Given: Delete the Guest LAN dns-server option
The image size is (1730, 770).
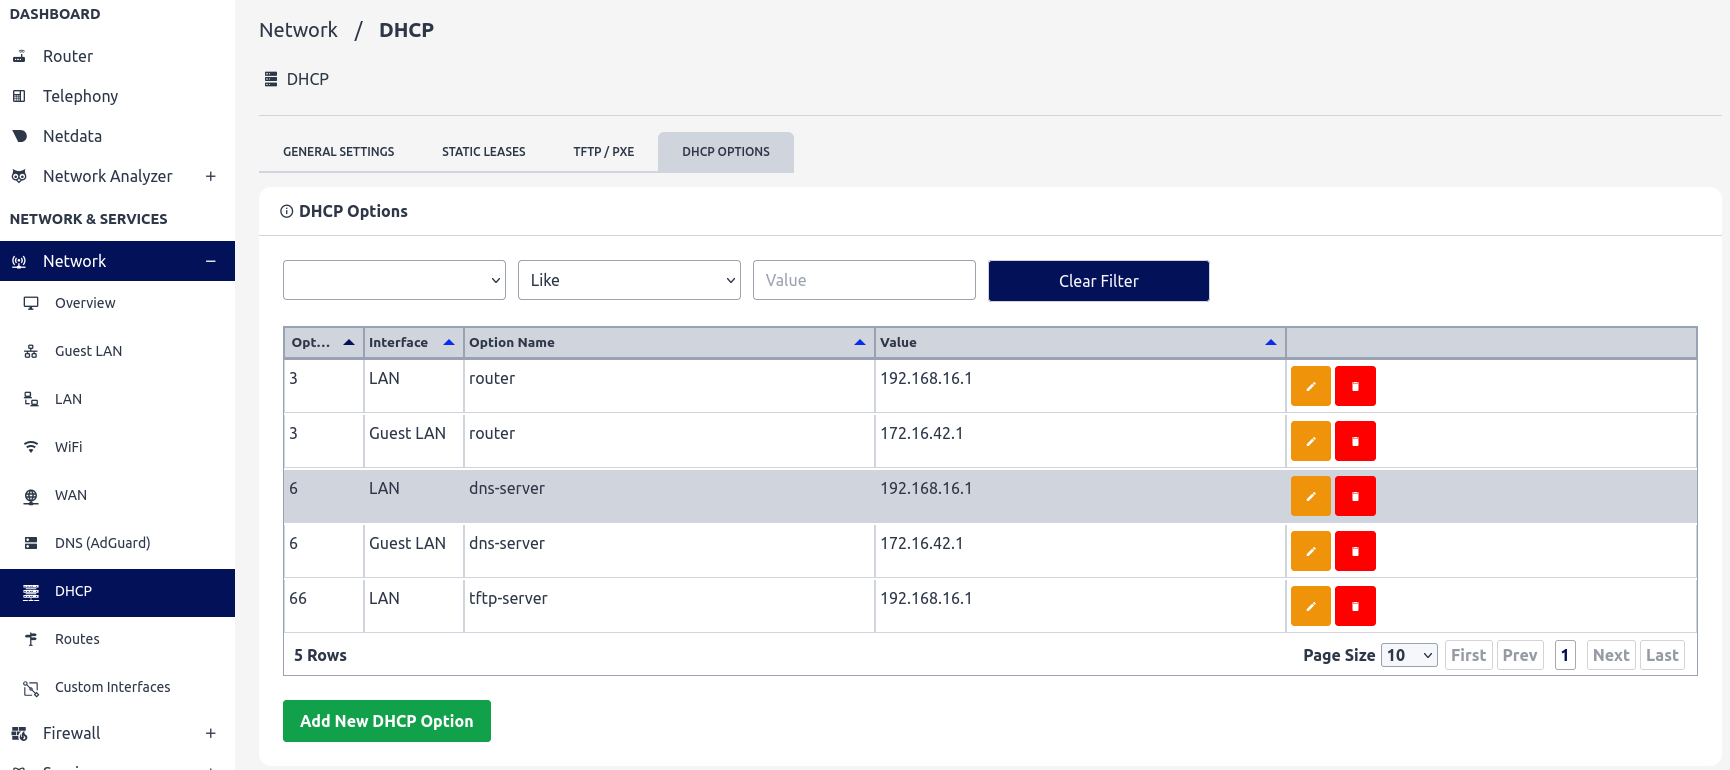Looking at the screenshot, I should pos(1355,551).
